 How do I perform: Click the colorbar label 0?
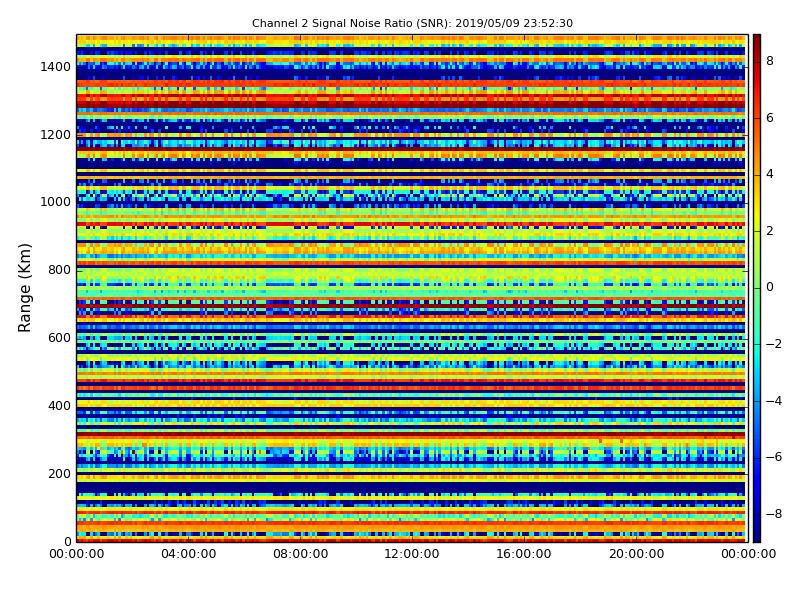click(x=770, y=287)
